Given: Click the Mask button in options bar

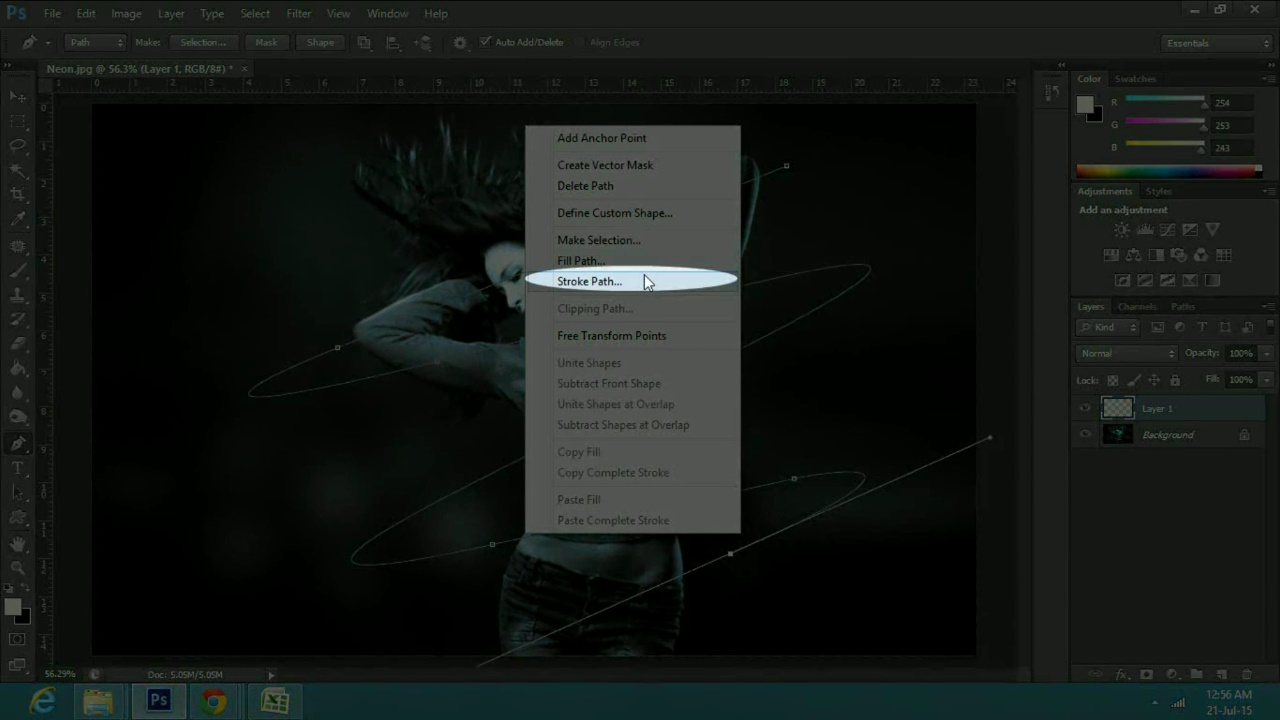Looking at the screenshot, I should 266,43.
